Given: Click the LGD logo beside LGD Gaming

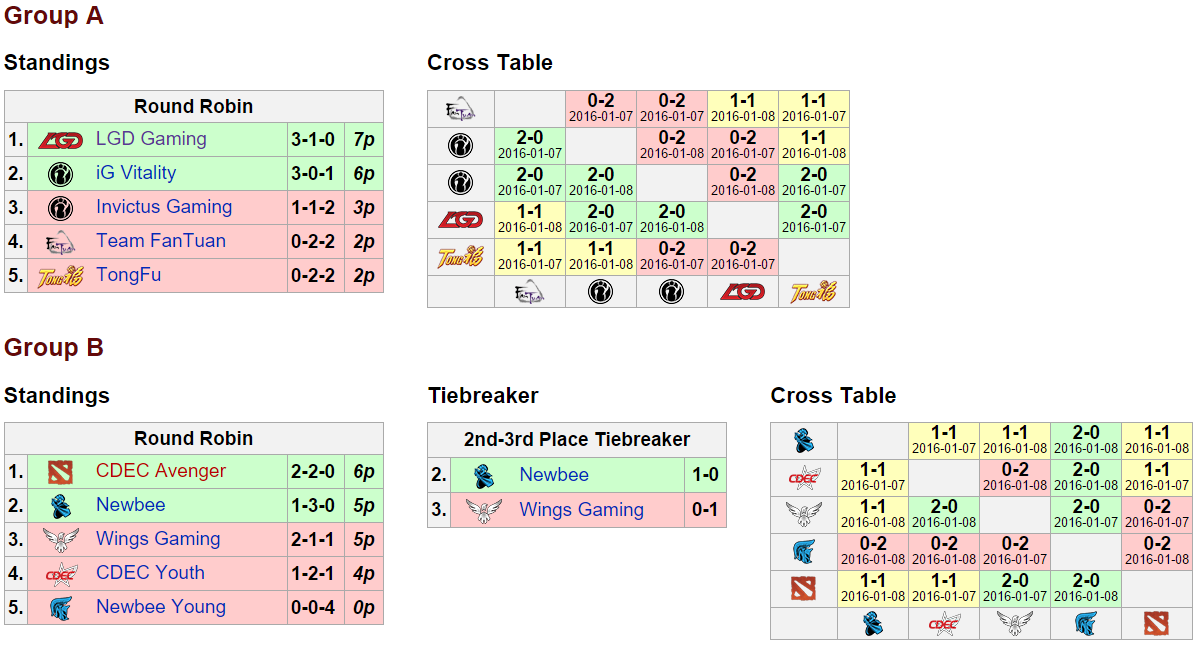Looking at the screenshot, I should [x=60, y=140].
